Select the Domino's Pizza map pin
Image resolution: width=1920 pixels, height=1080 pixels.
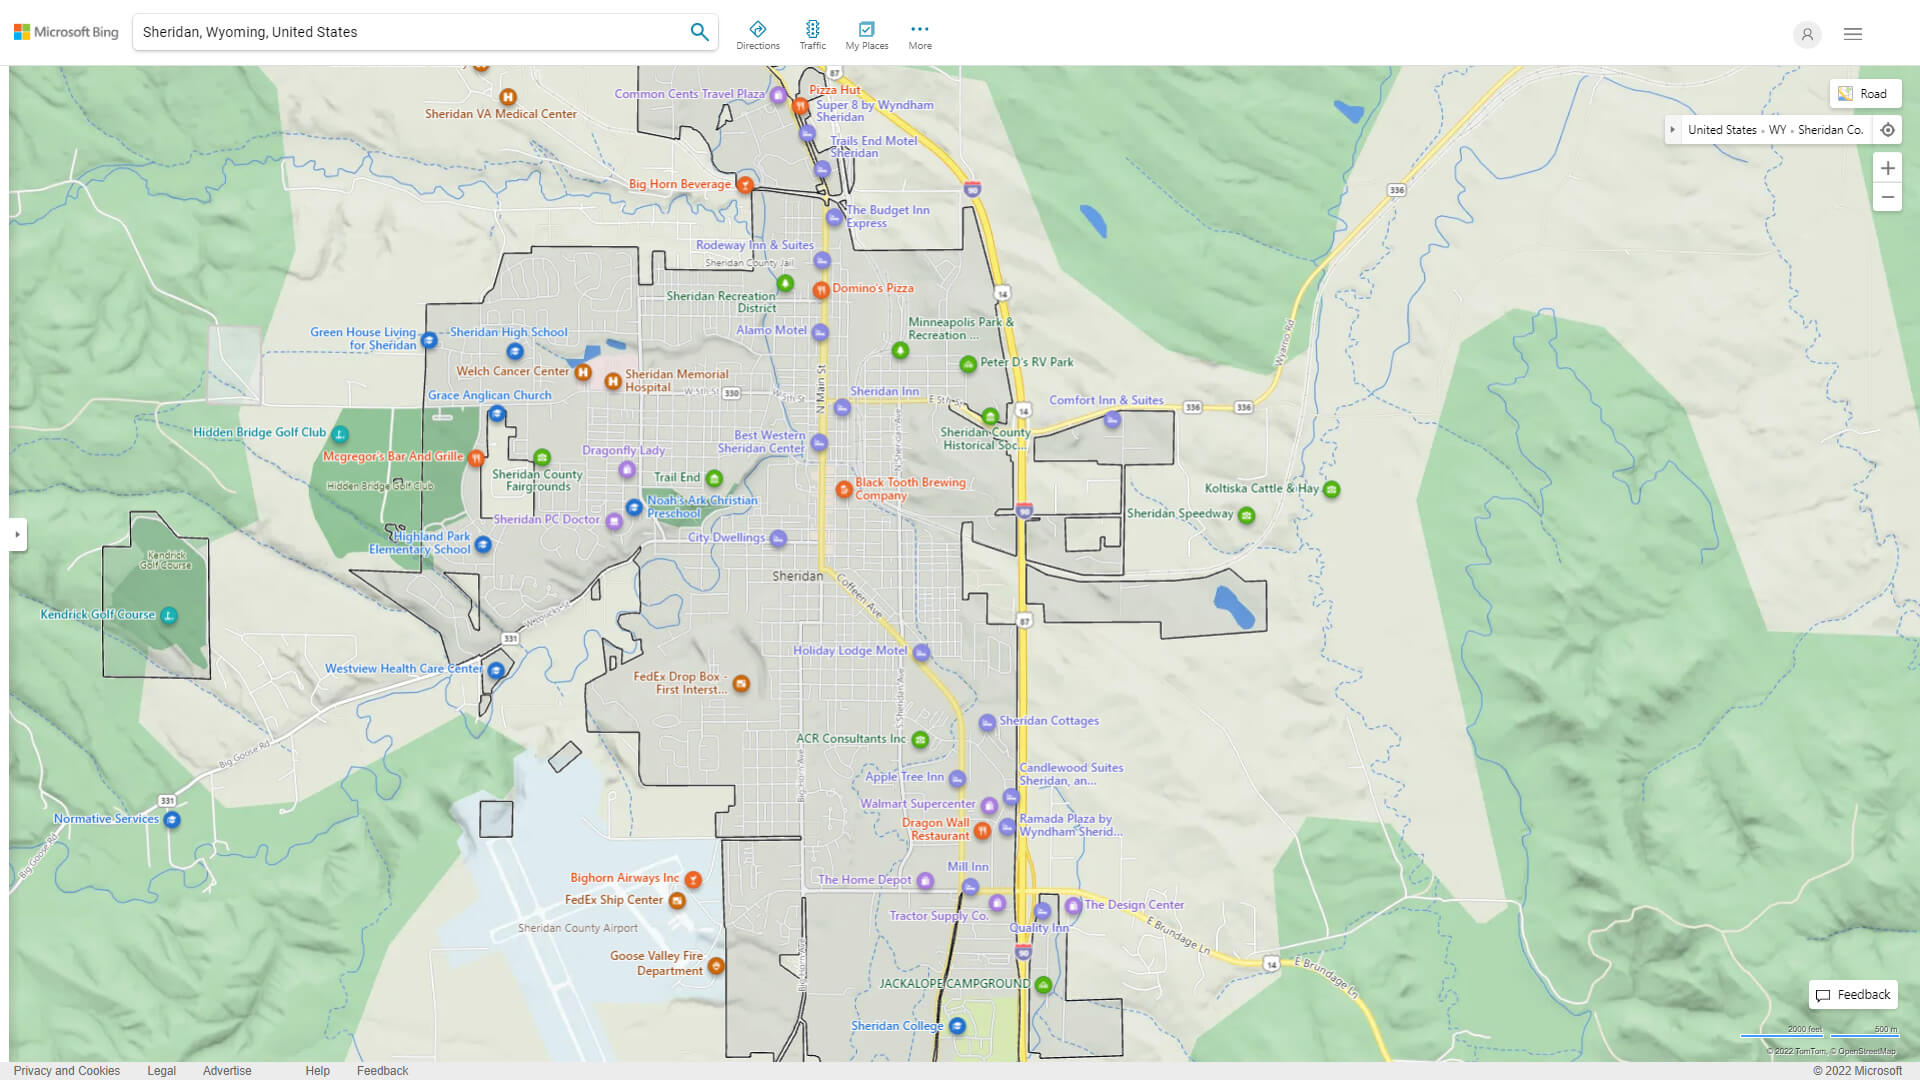821,290
